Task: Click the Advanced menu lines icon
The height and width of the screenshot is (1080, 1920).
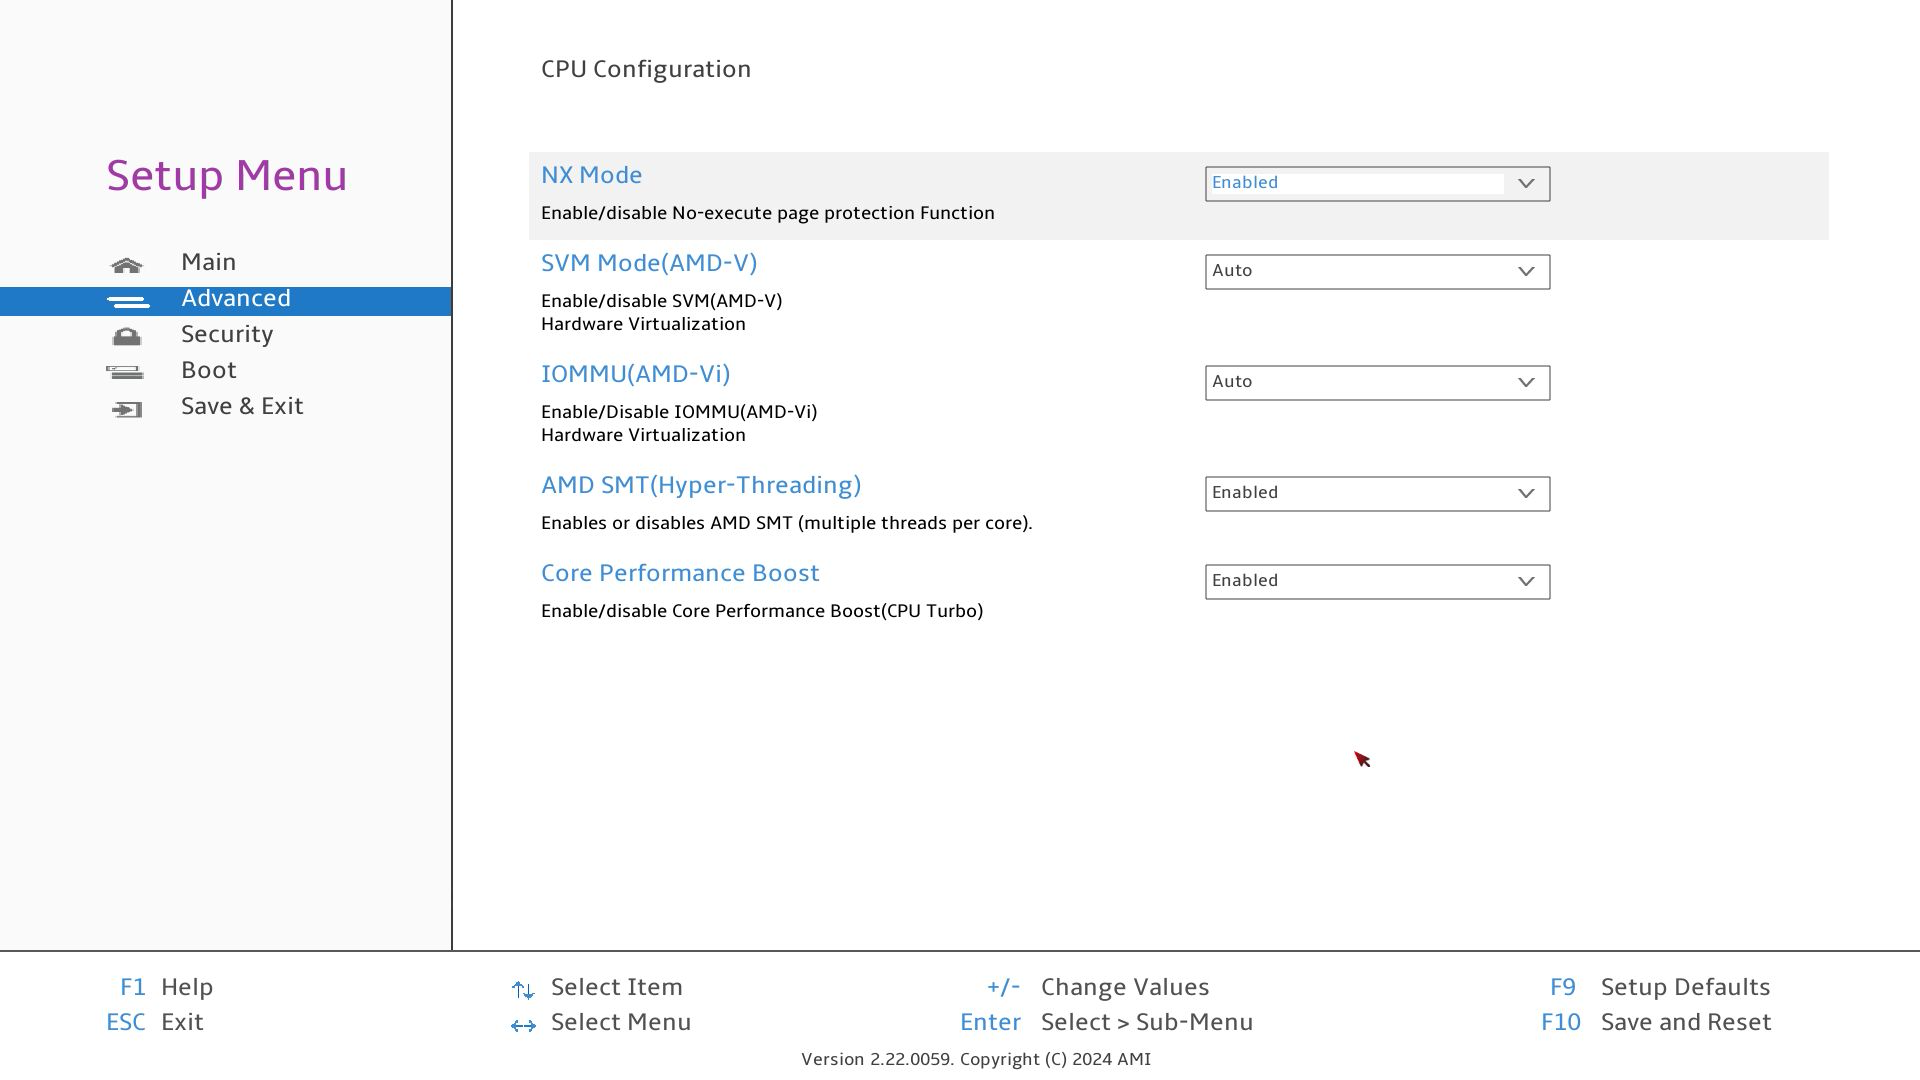Action: (x=127, y=301)
